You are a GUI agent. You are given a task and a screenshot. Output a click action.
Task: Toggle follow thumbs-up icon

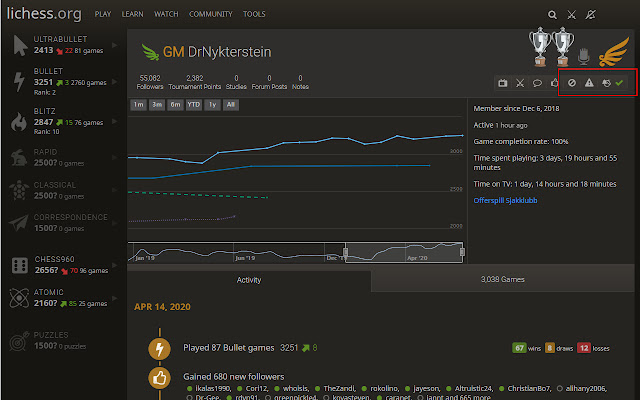(x=553, y=83)
